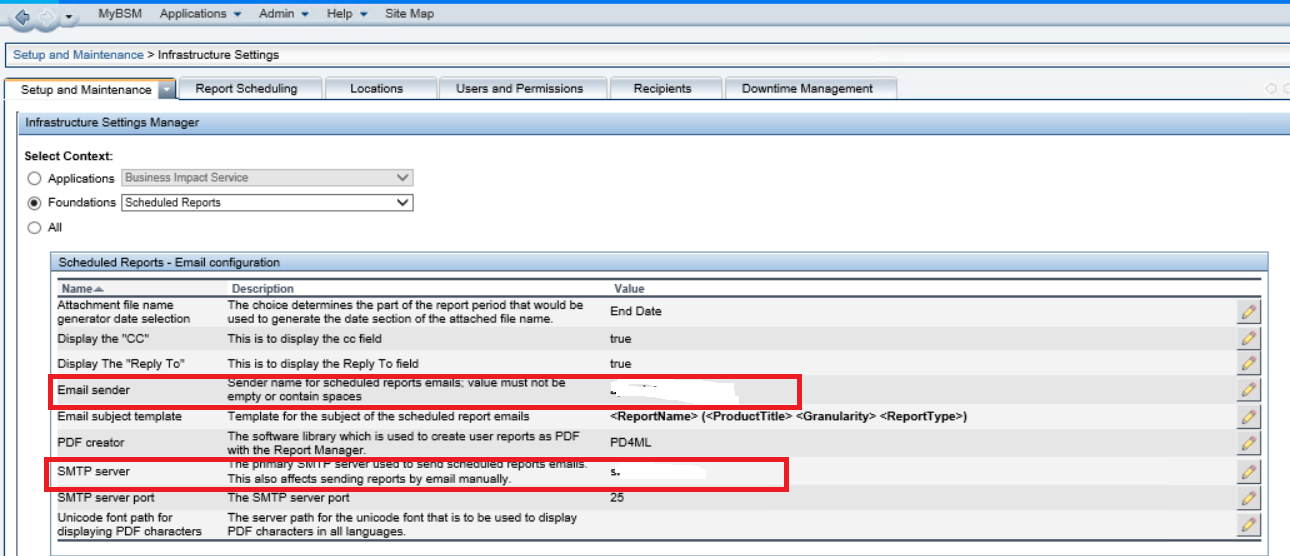Edit the Display The "Reply To" setting
The width and height of the screenshot is (1290, 556).
click(1248, 363)
